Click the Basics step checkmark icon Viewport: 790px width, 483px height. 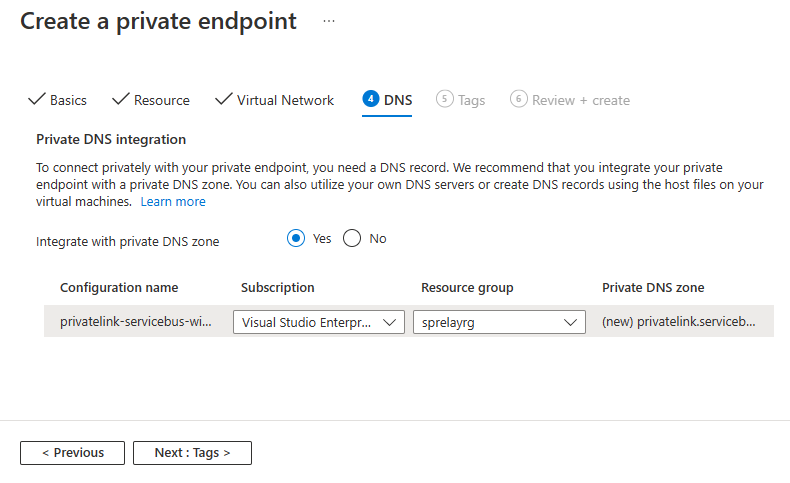37,99
